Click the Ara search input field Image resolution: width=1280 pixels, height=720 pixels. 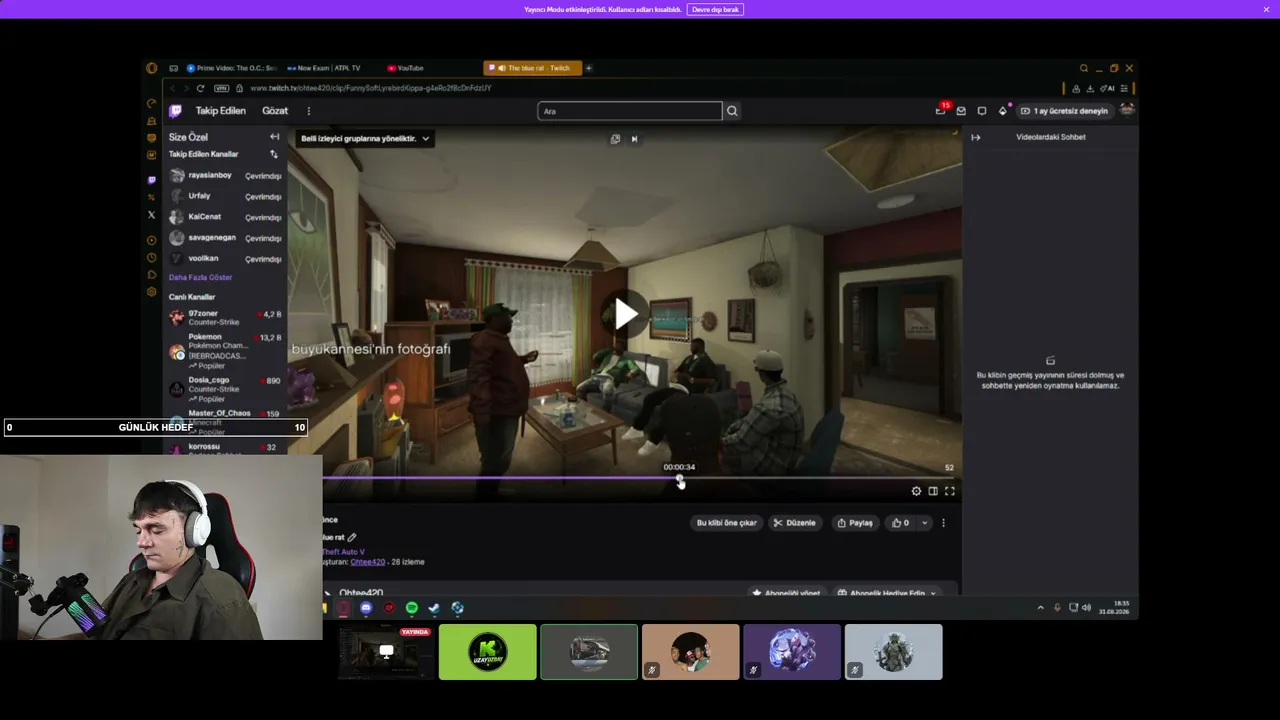point(629,111)
